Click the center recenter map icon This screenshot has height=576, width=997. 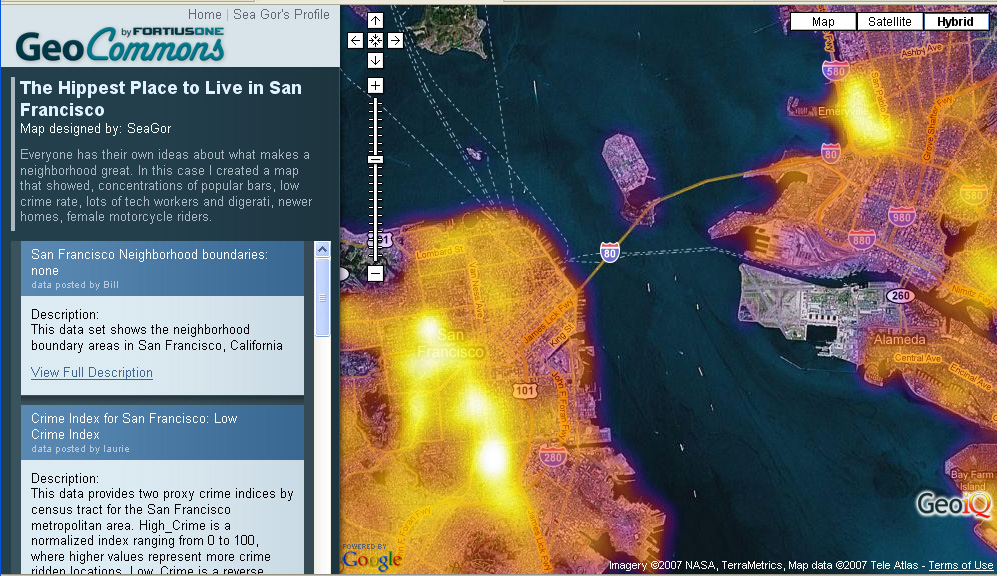tap(375, 41)
